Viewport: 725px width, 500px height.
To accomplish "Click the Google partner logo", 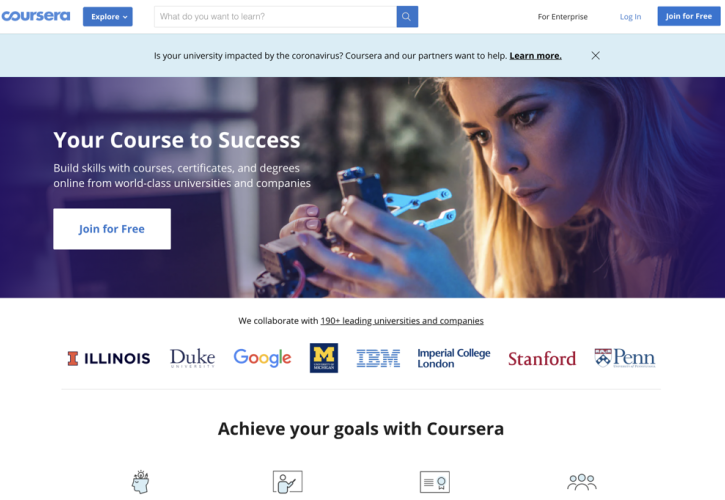I will click(x=262, y=358).
